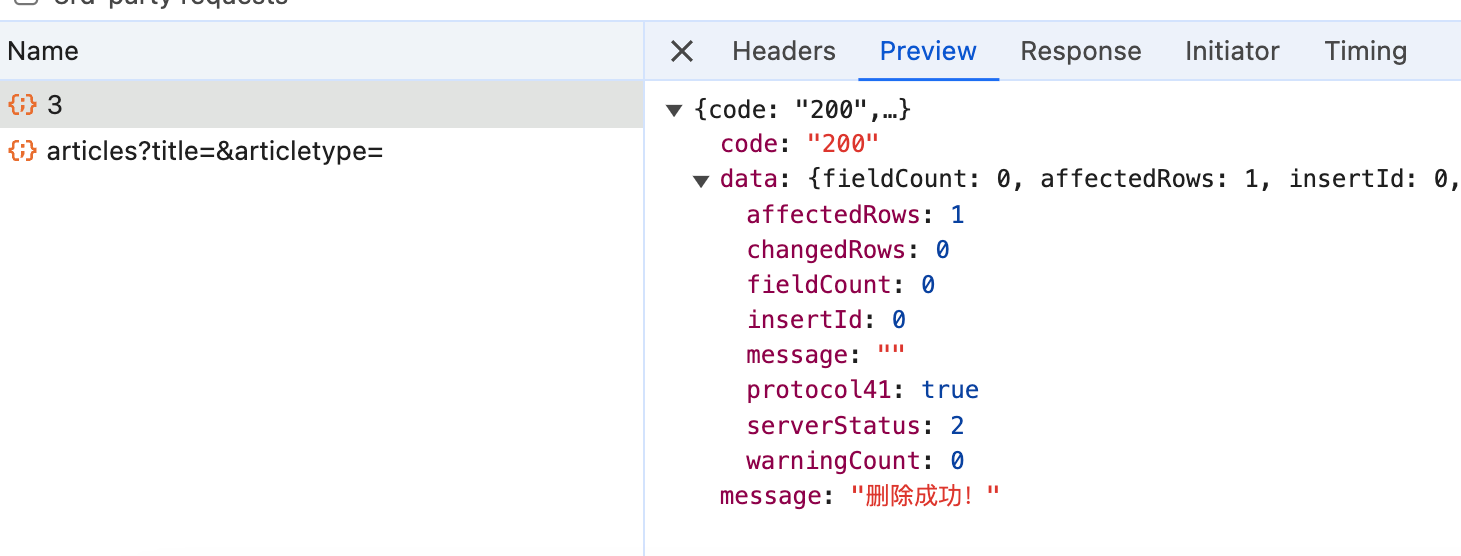Click the changedRows property name

825,250
